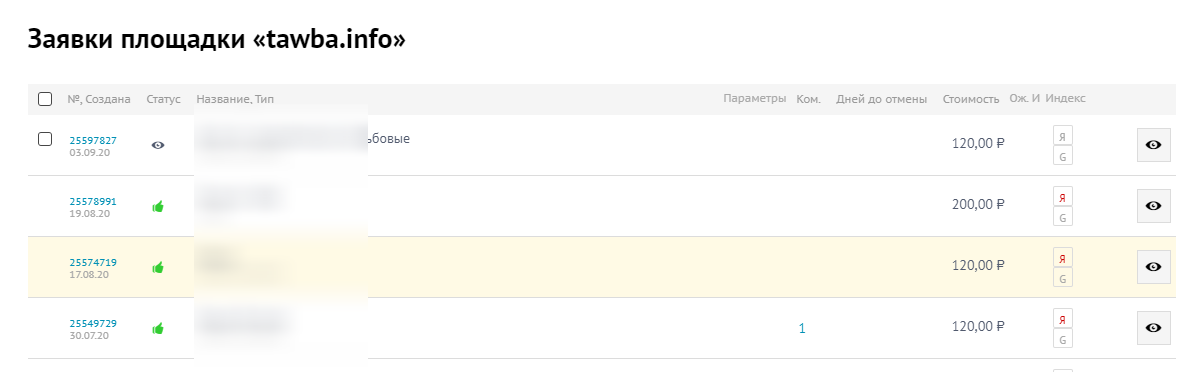Click eye button for order 25578991

click(x=1154, y=206)
